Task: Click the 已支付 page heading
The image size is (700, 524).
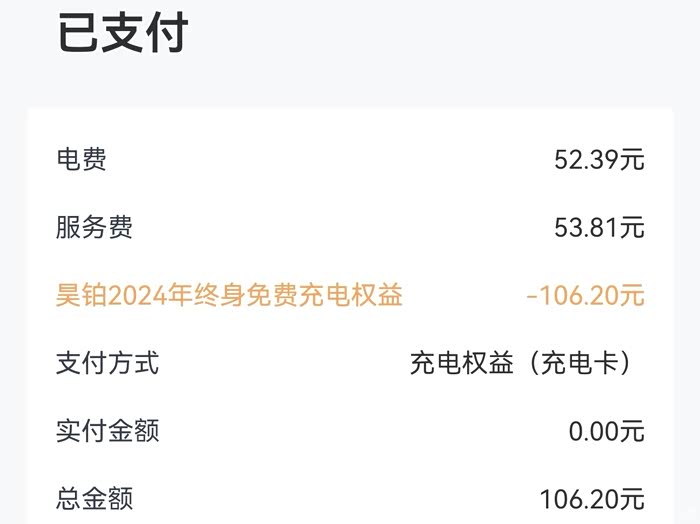Action: click(x=122, y=35)
